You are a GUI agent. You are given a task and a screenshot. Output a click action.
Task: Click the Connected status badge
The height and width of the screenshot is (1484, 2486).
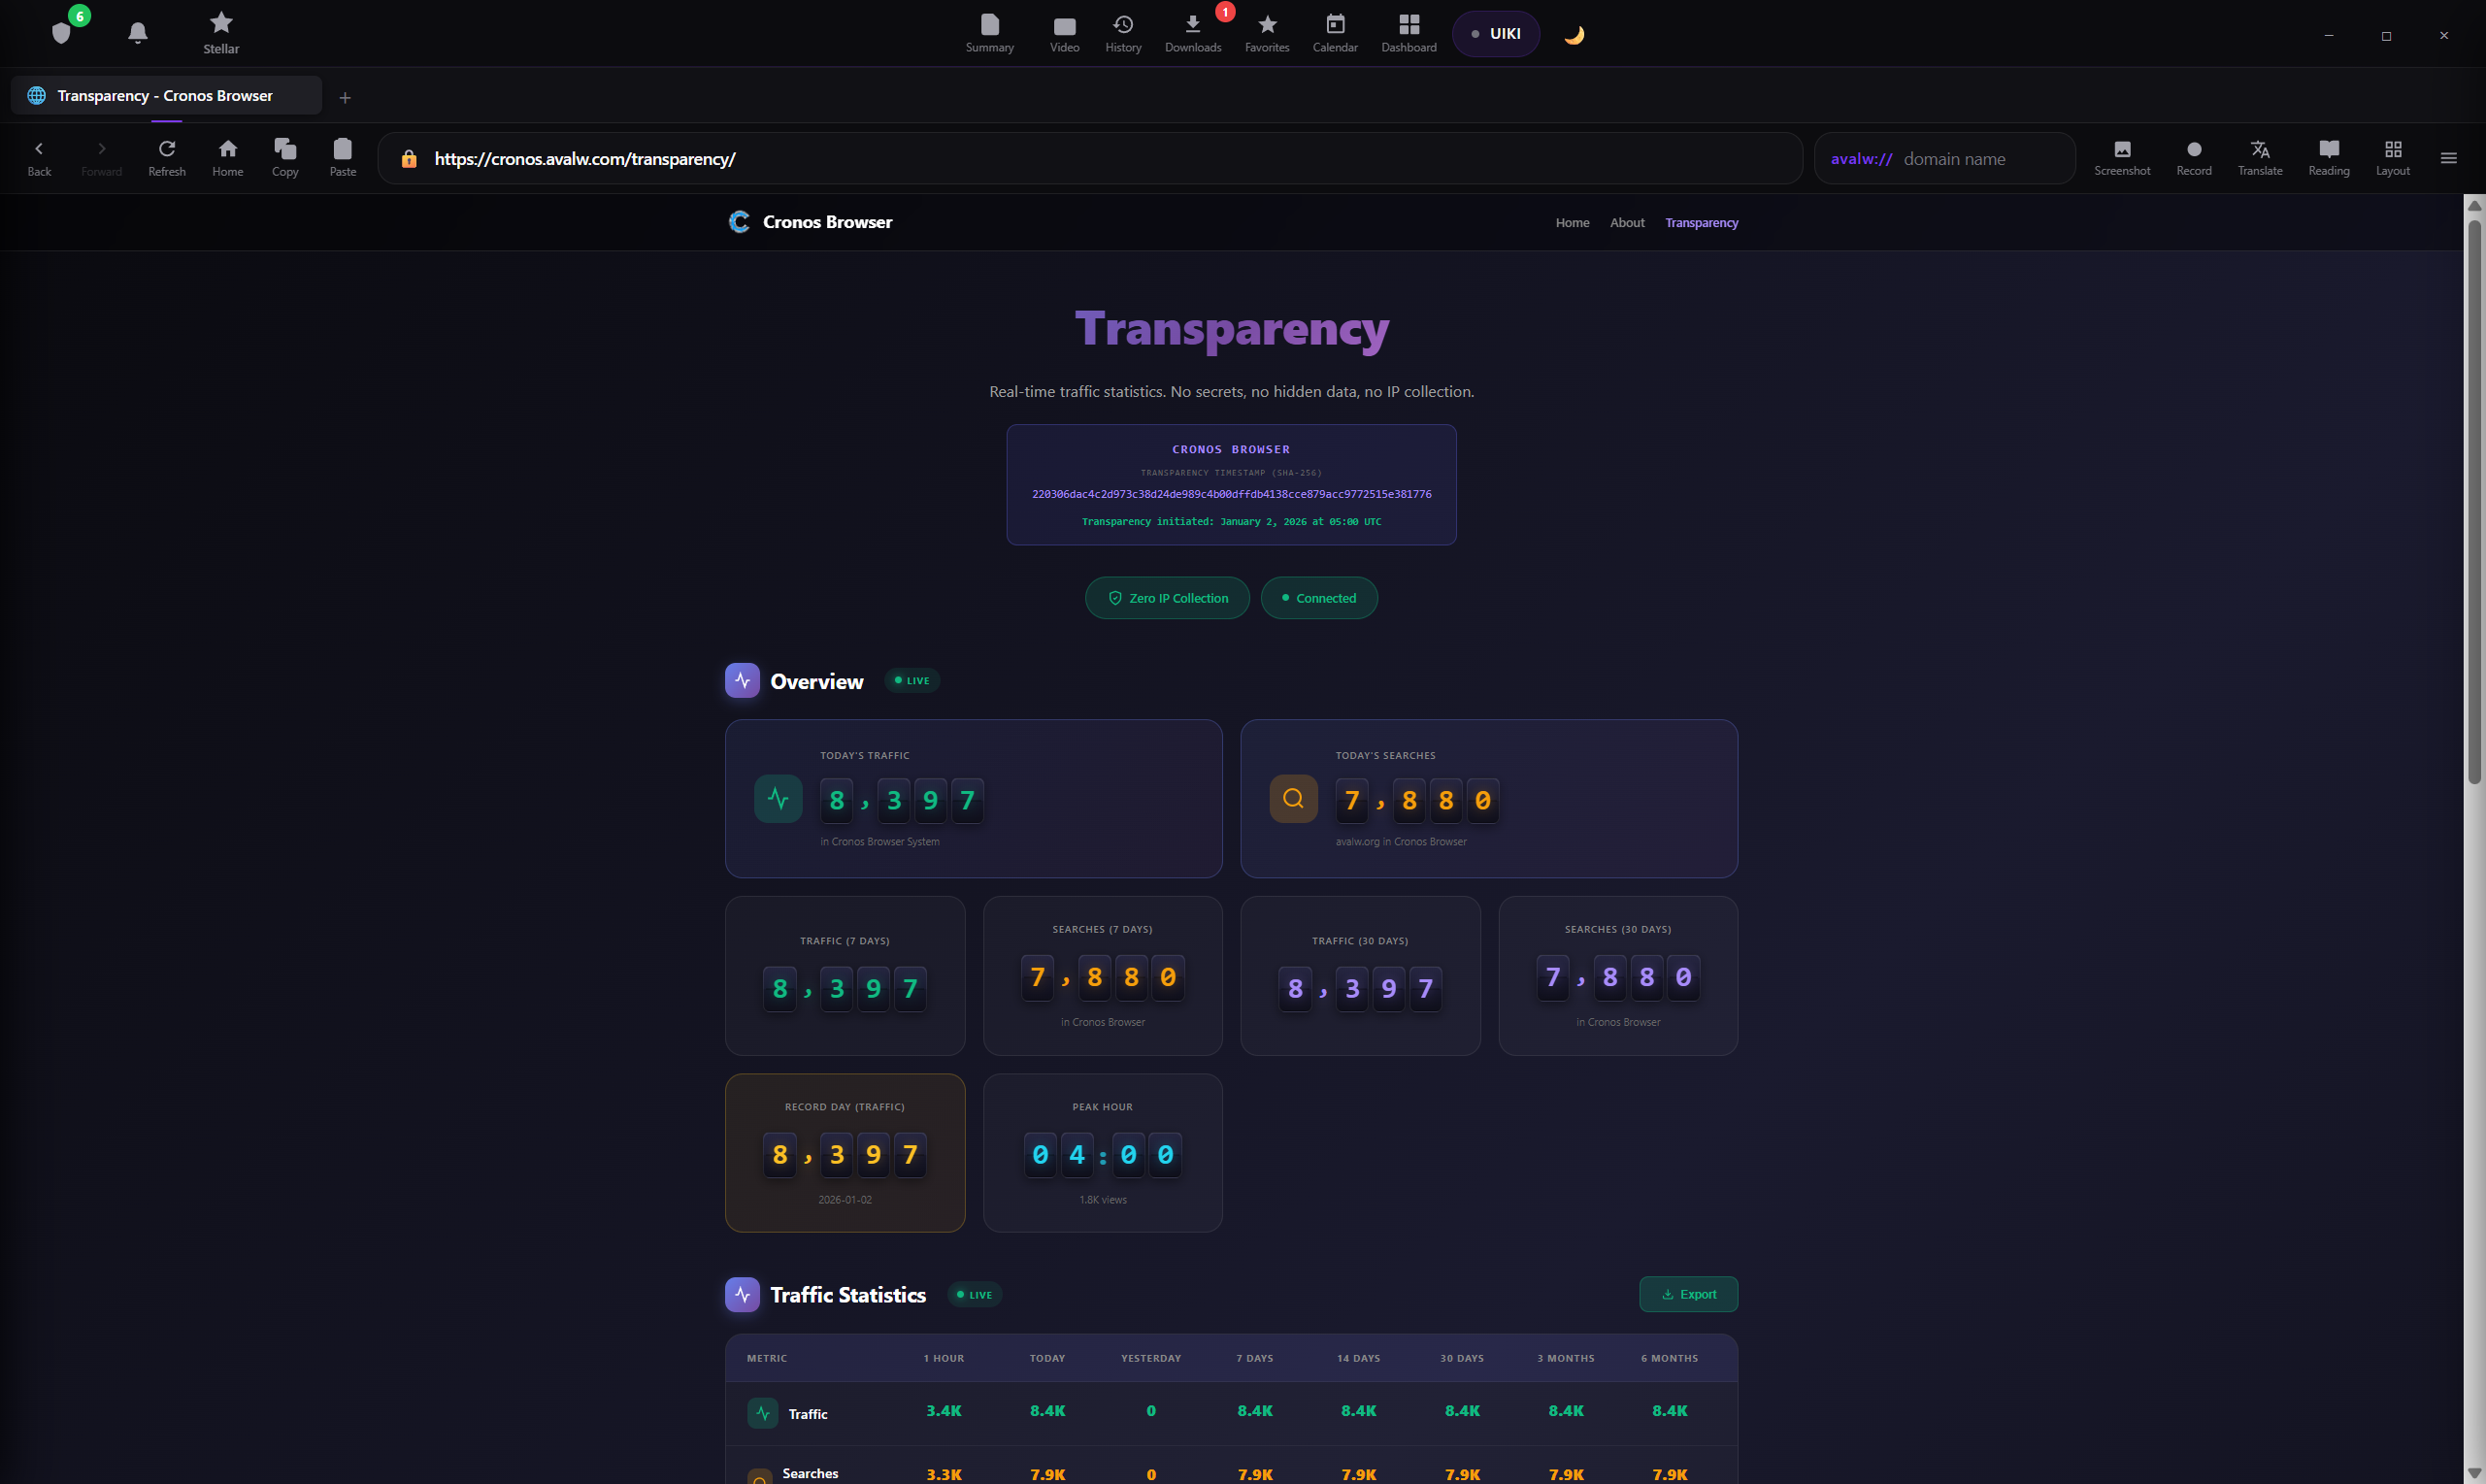1319,597
